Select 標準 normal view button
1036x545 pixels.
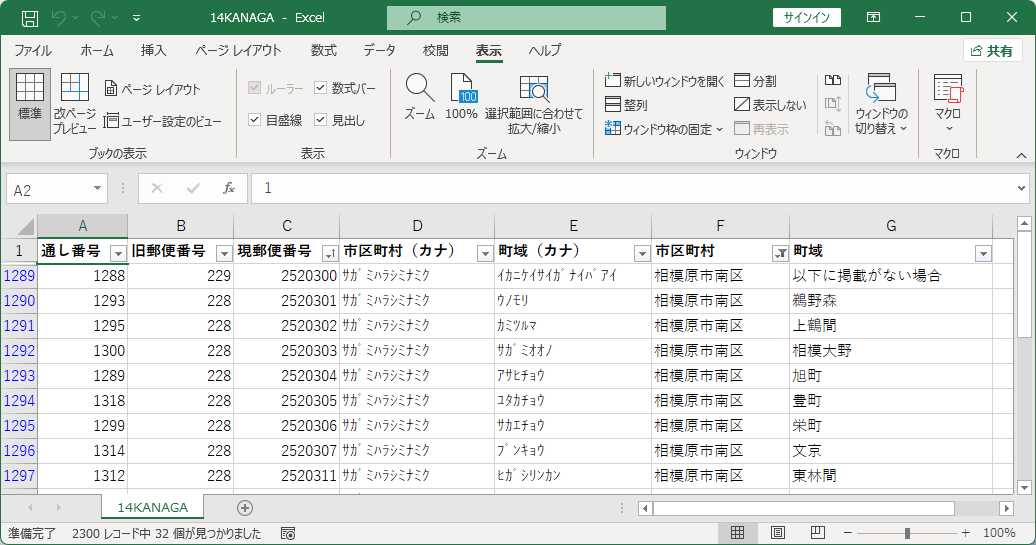30,104
